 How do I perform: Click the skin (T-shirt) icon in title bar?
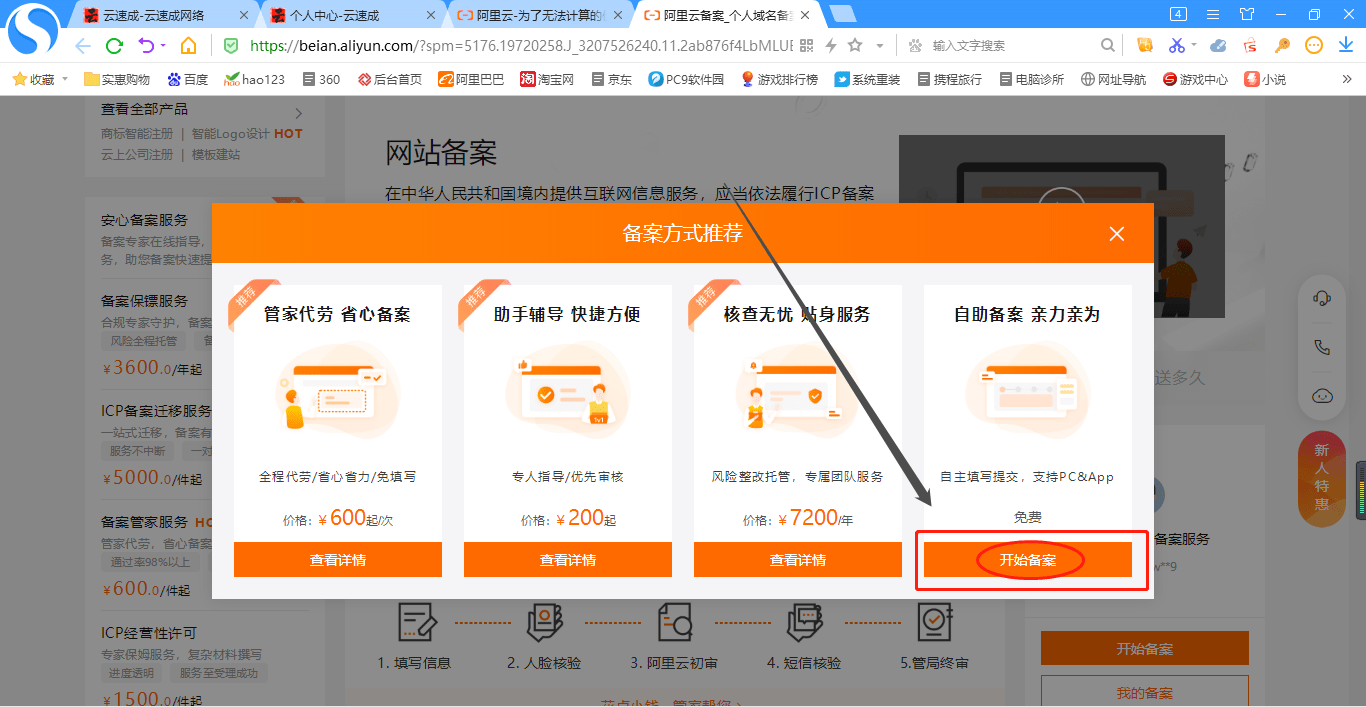1246,14
